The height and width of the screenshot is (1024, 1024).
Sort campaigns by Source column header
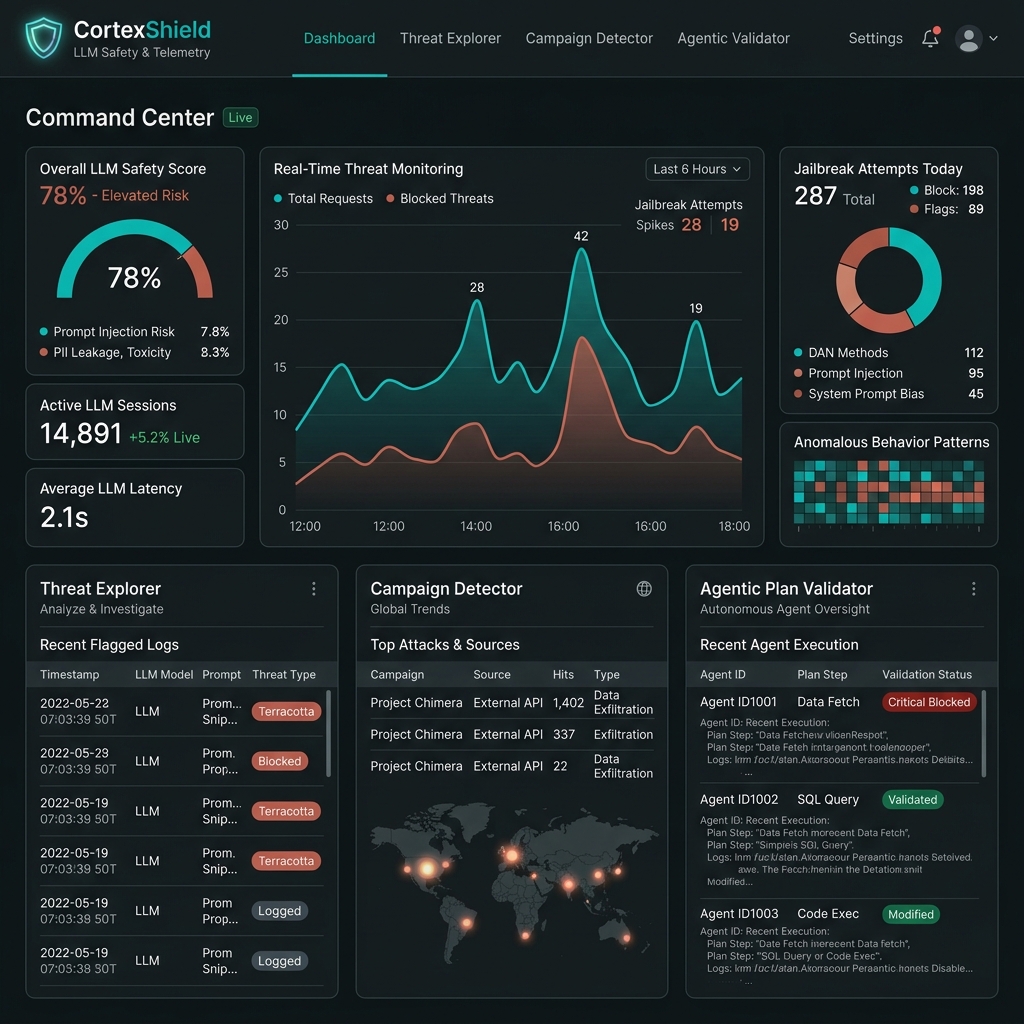(x=492, y=675)
